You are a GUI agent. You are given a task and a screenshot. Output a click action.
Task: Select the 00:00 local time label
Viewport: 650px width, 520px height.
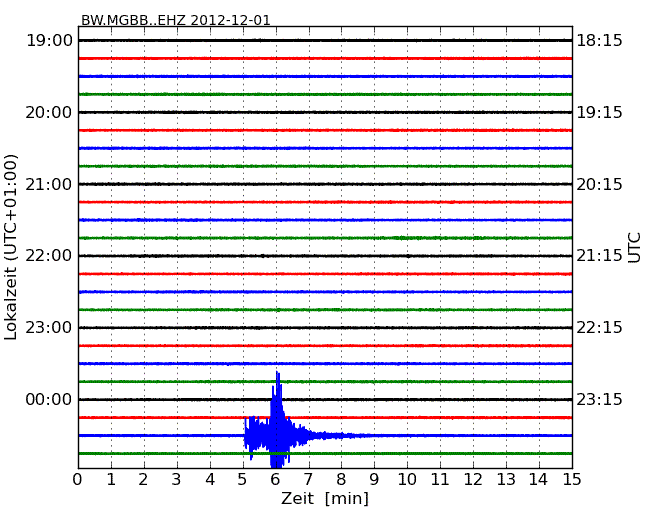click(49, 399)
